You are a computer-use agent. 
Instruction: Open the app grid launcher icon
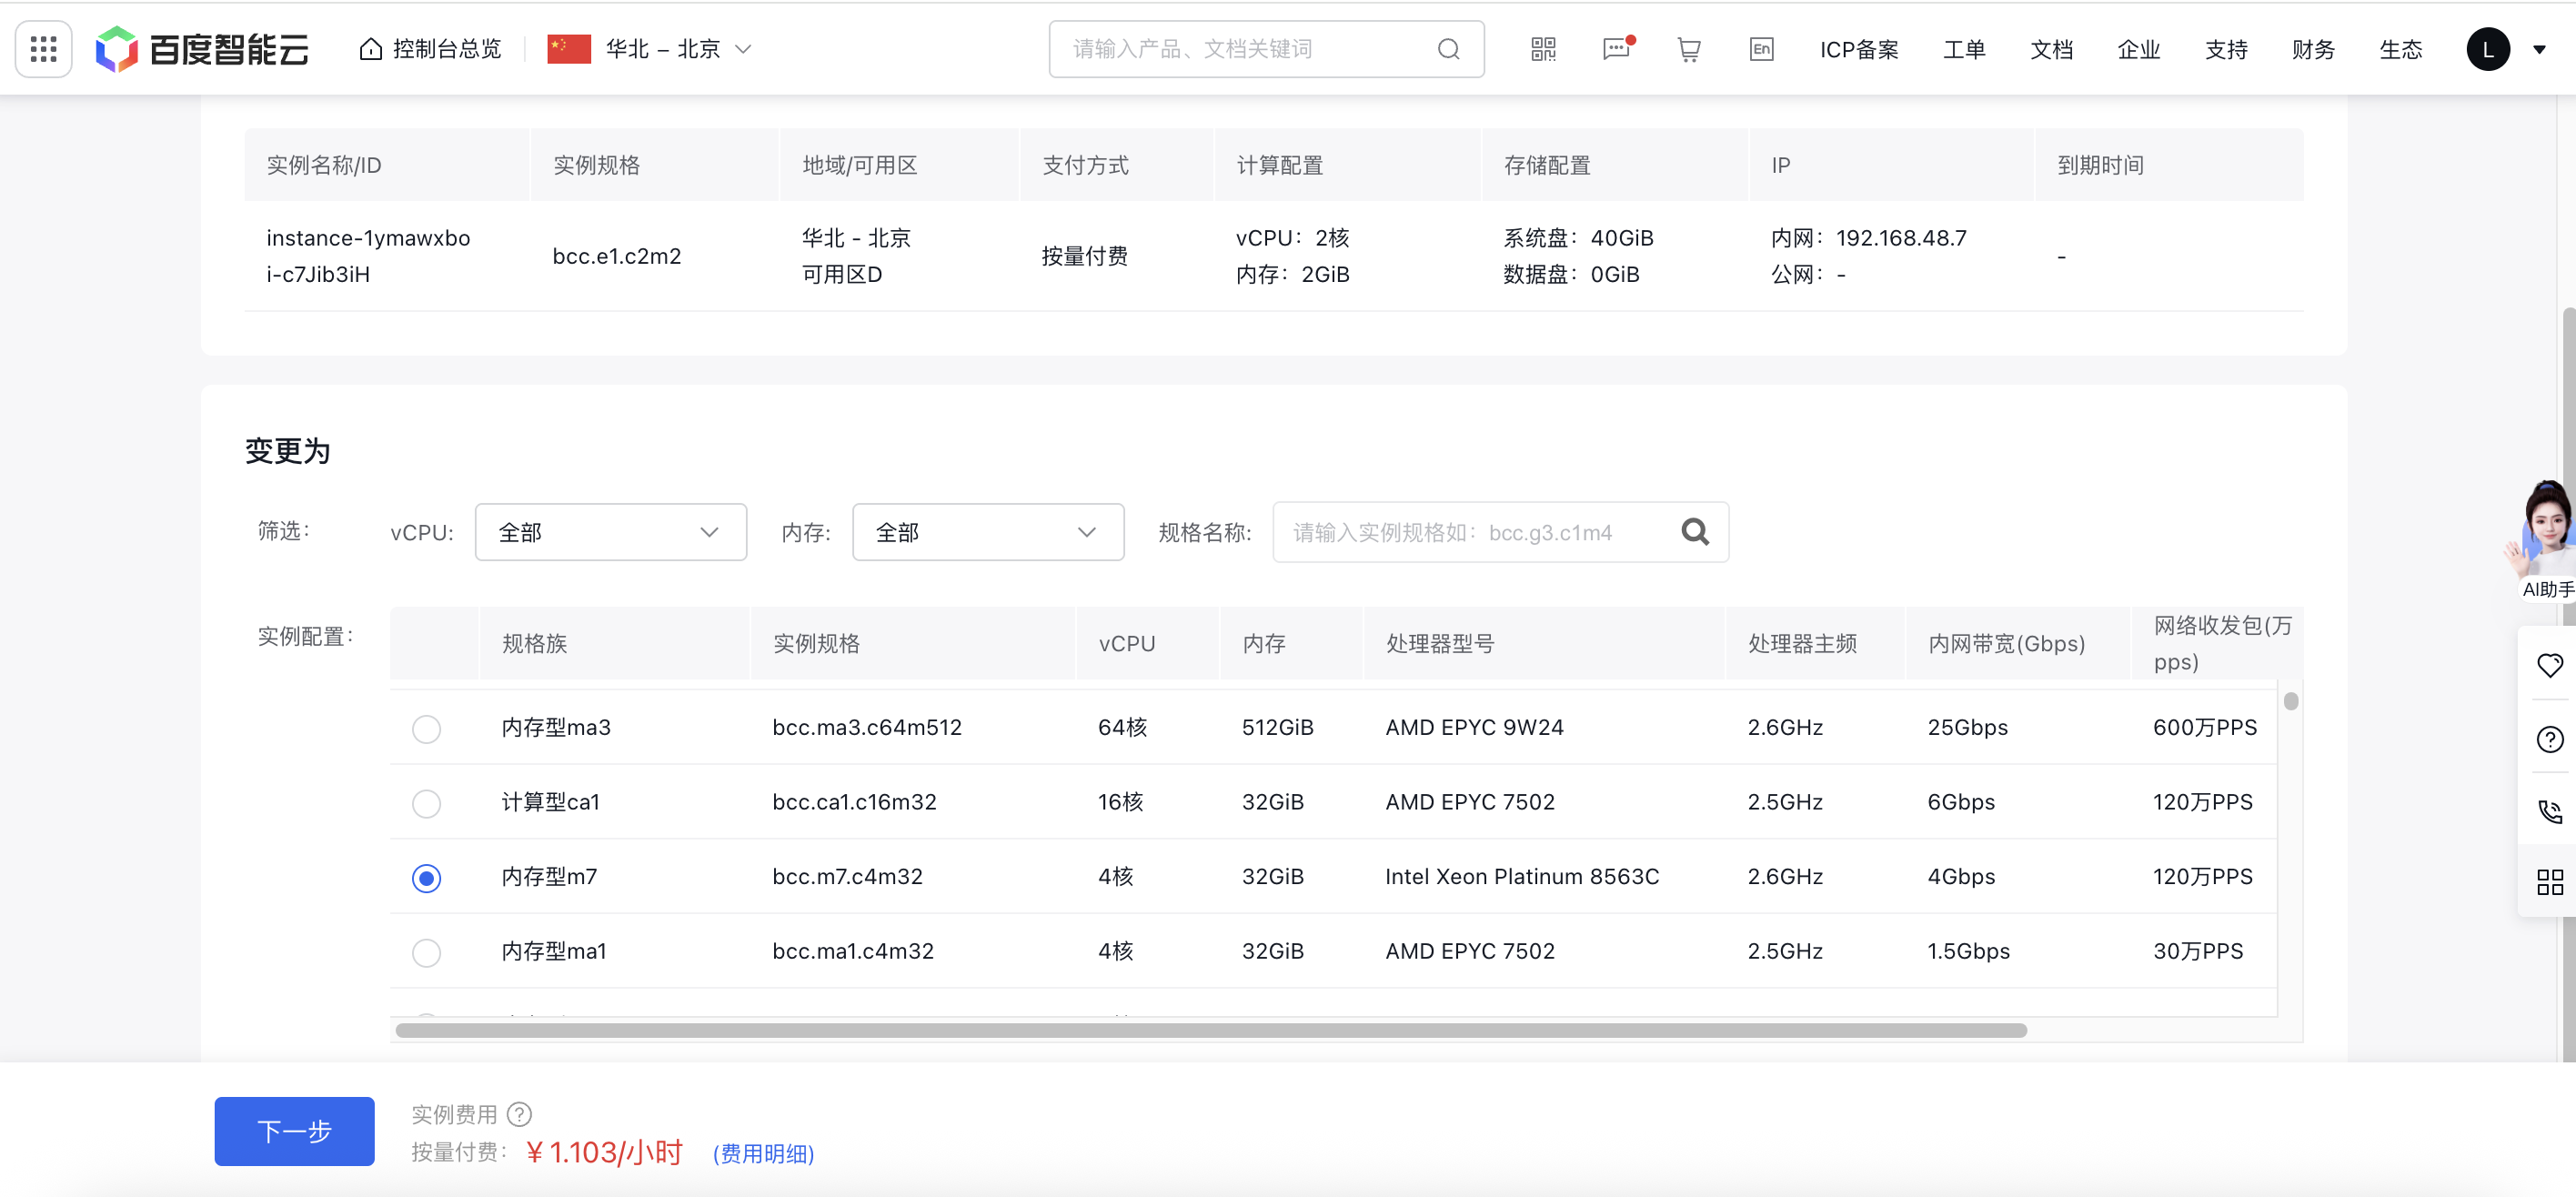(x=42, y=48)
